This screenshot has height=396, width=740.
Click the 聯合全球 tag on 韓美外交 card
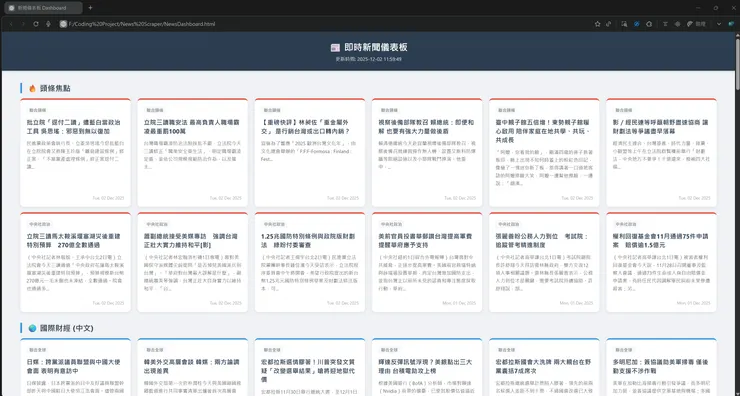pyautogui.click(x=155, y=350)
